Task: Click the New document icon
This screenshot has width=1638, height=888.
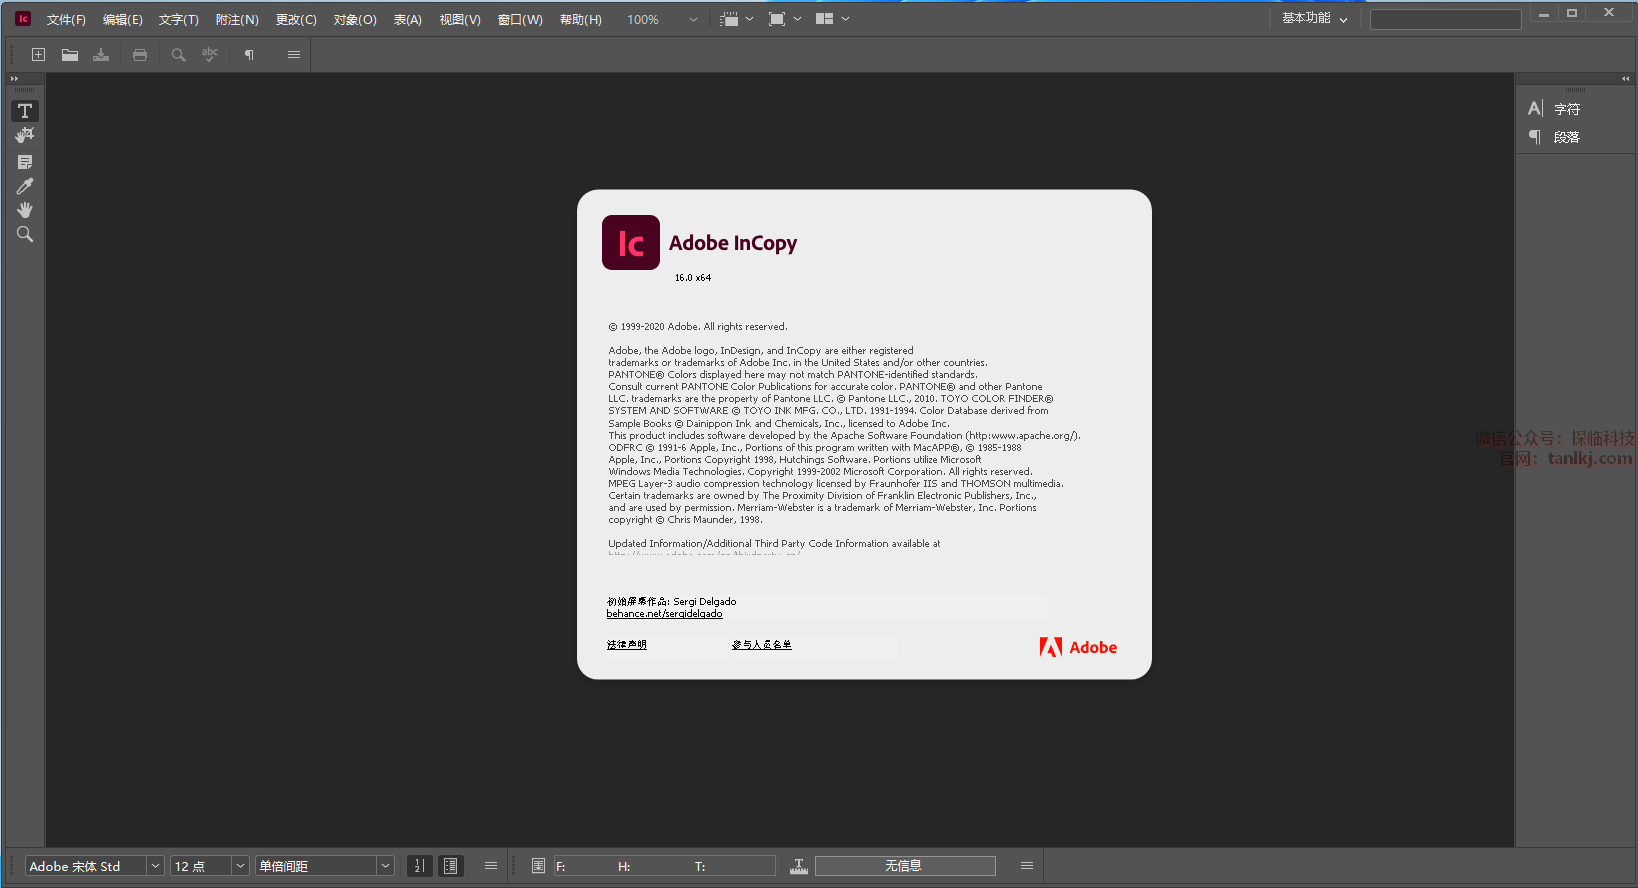Action: (x=38, y=55)
